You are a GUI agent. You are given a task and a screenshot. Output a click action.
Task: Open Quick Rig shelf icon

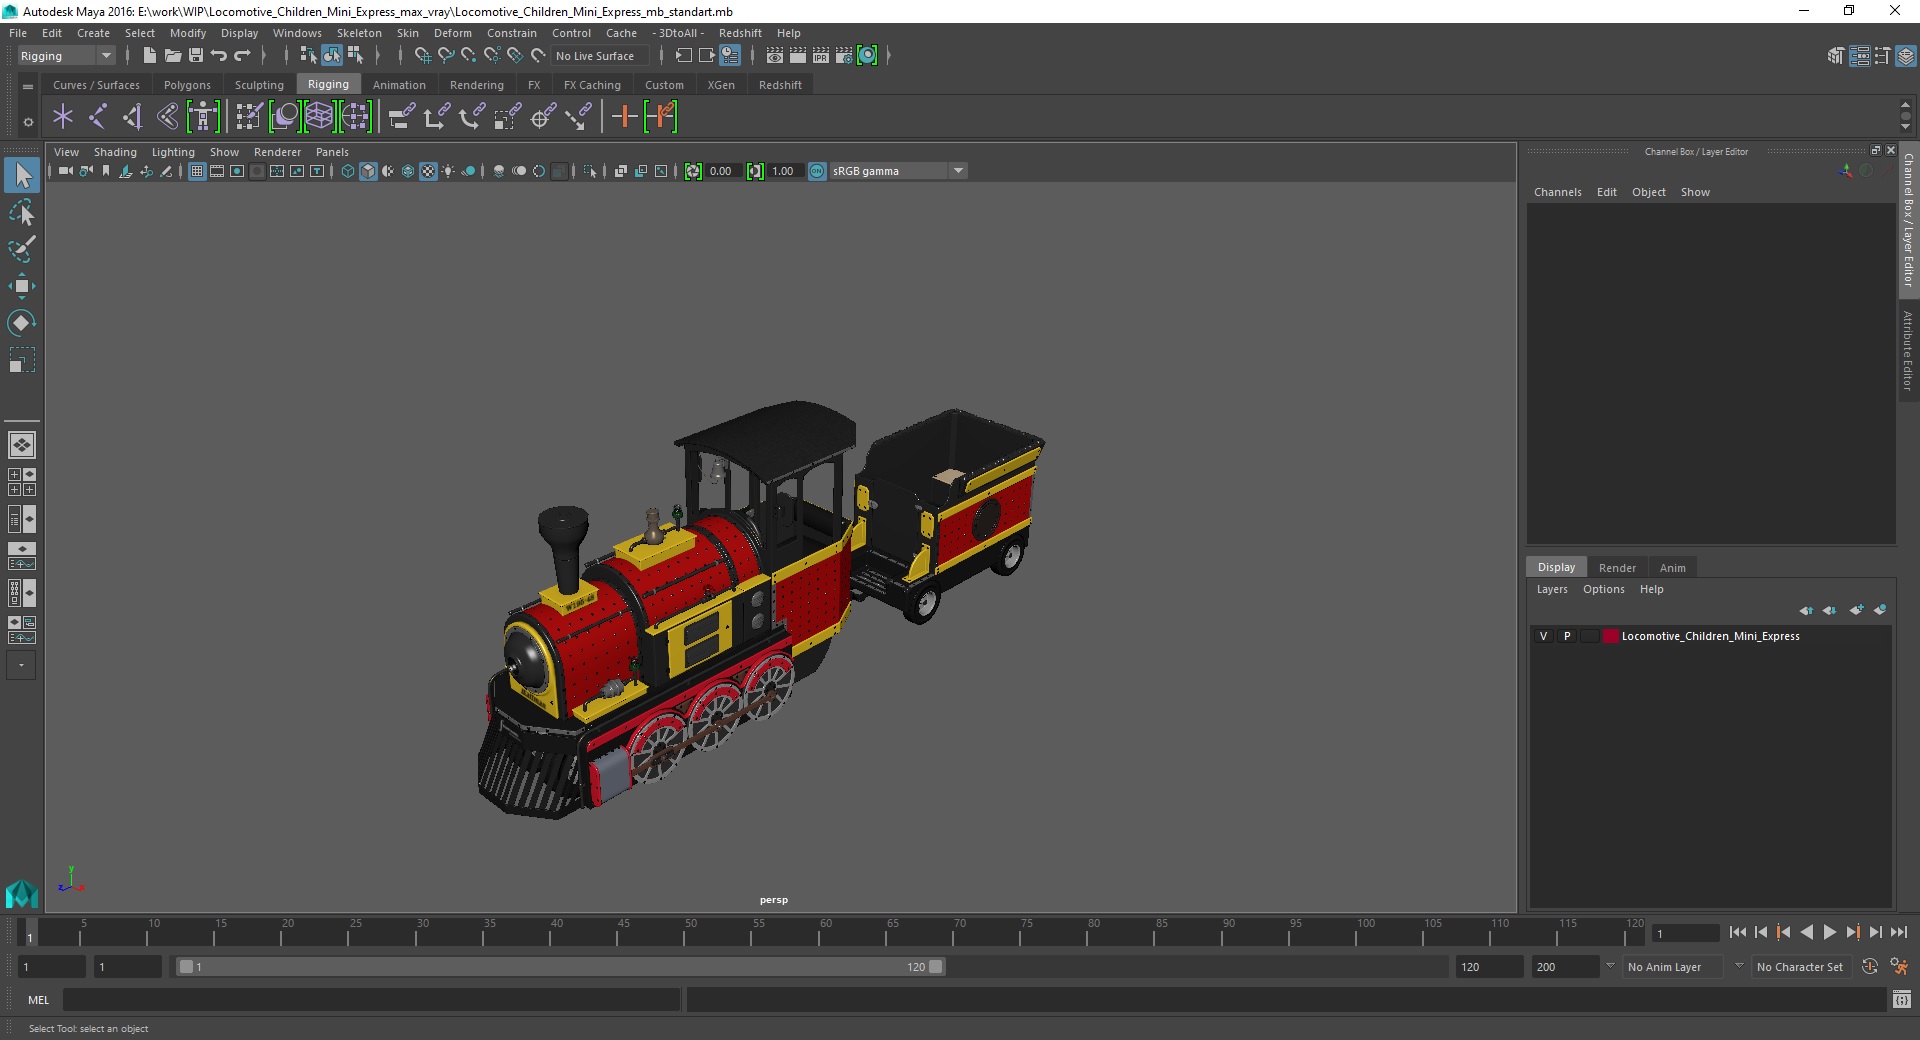[203, 117]
